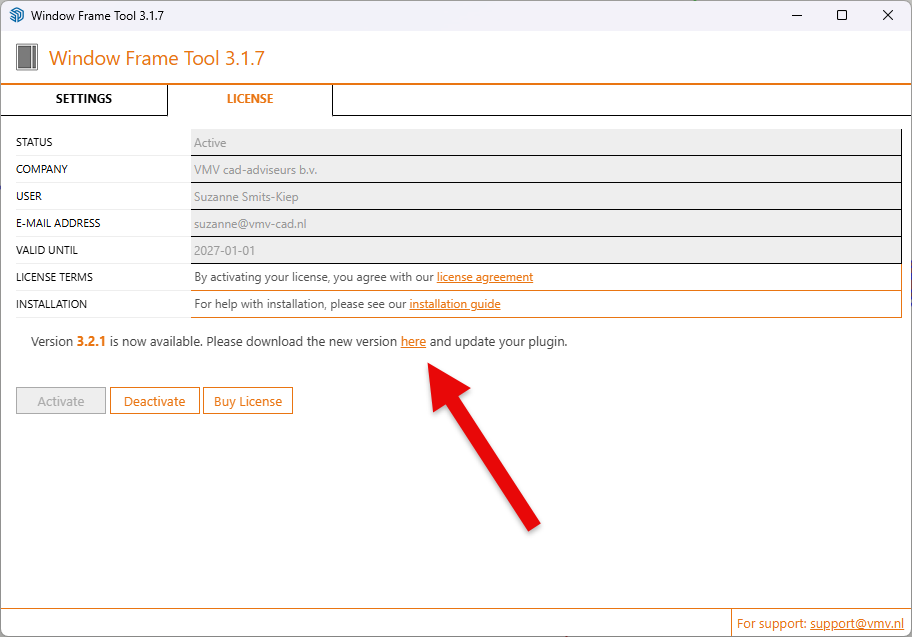Click the SketchUp icon in the title bar

tap(16, 16)
